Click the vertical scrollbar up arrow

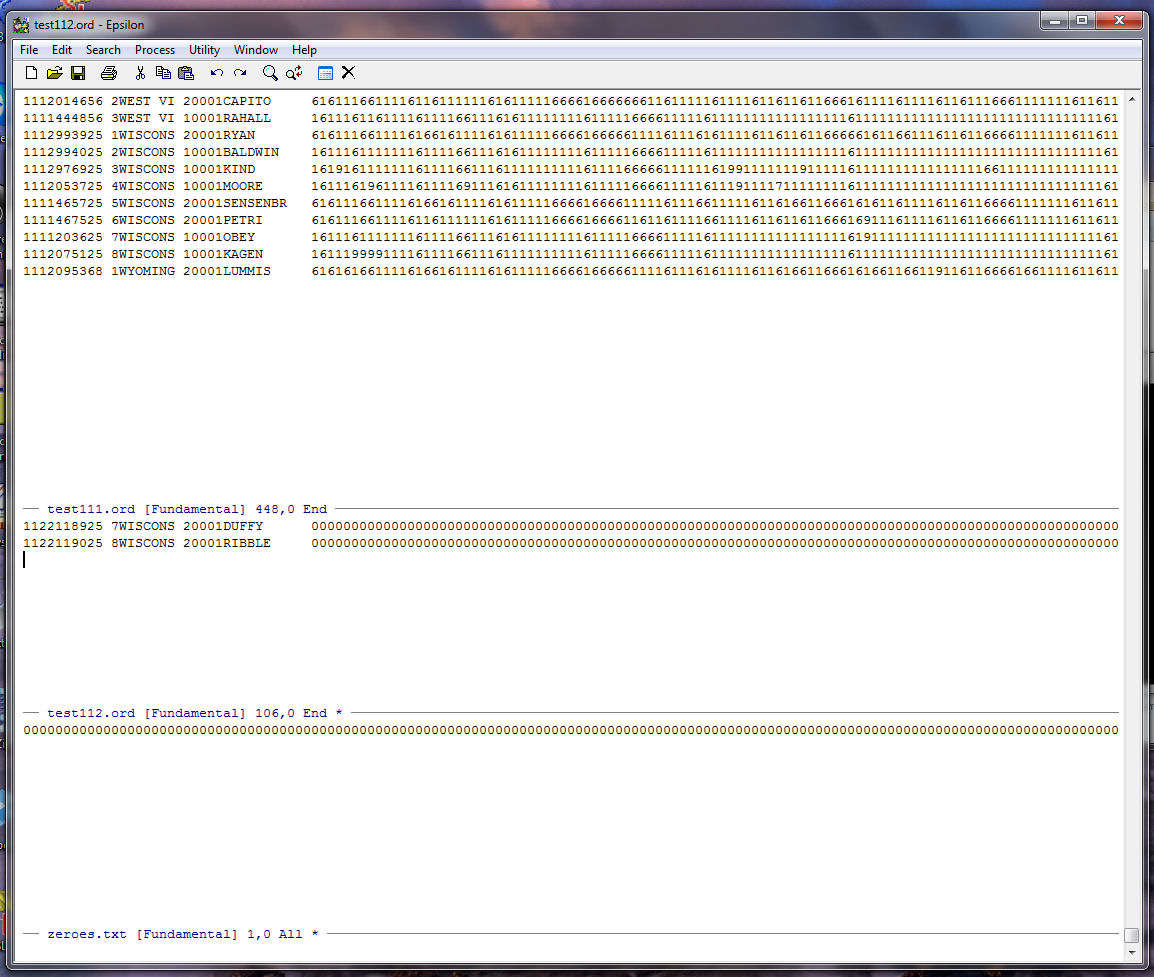tap(1131, 100)
